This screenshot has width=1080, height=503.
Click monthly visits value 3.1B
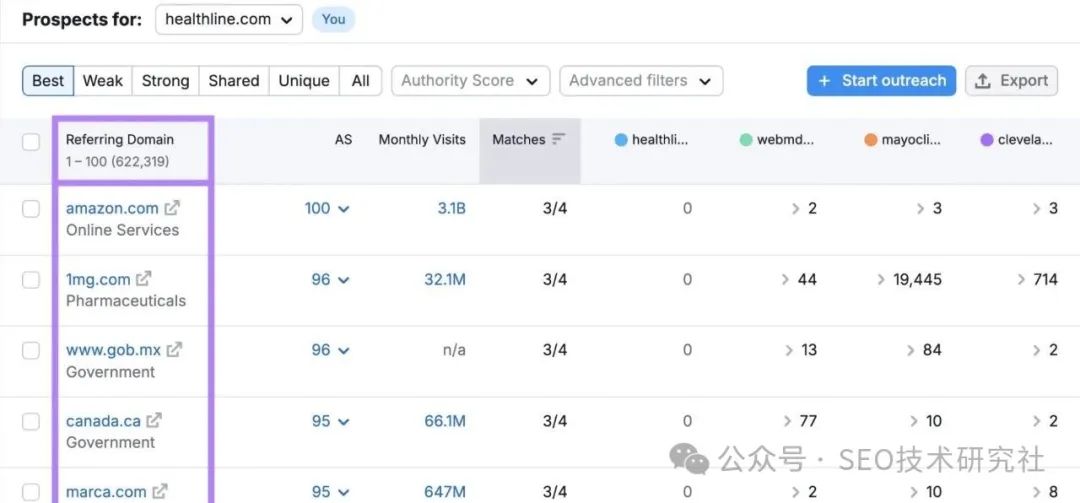point(451,208)
